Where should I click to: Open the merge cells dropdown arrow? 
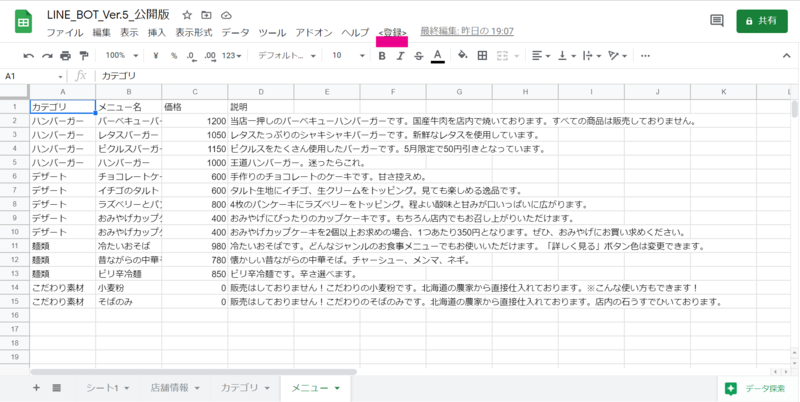(x=516, y=56)
